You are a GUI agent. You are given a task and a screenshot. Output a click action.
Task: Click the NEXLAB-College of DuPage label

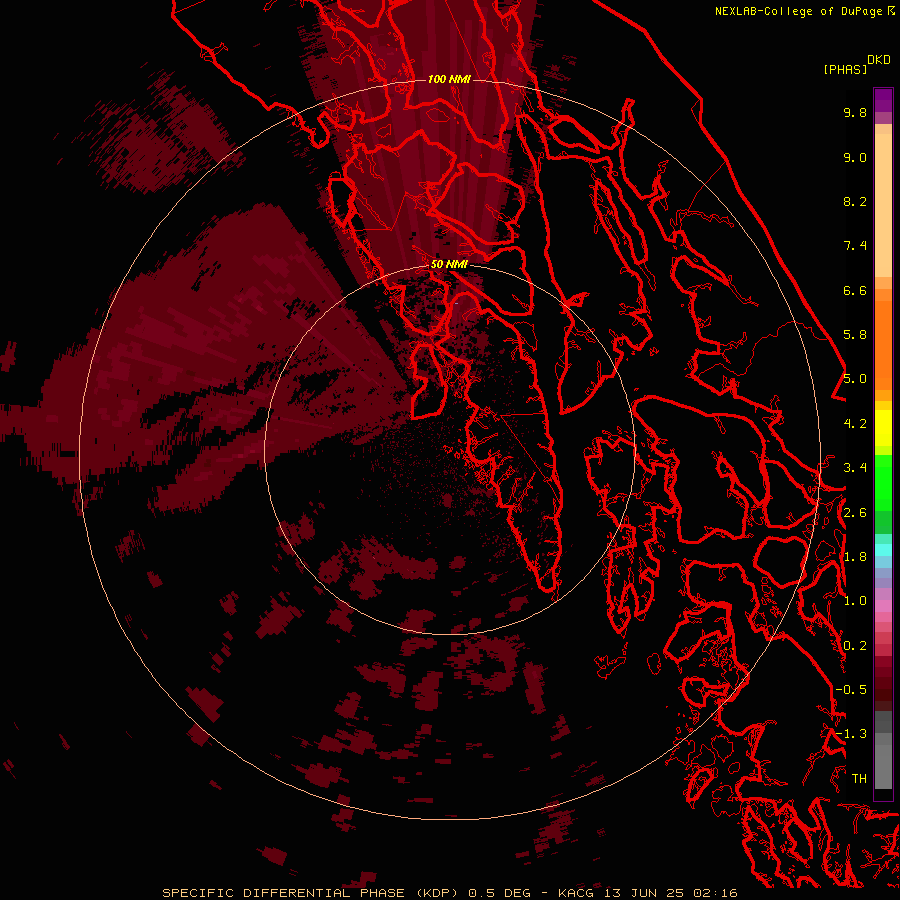800,11
